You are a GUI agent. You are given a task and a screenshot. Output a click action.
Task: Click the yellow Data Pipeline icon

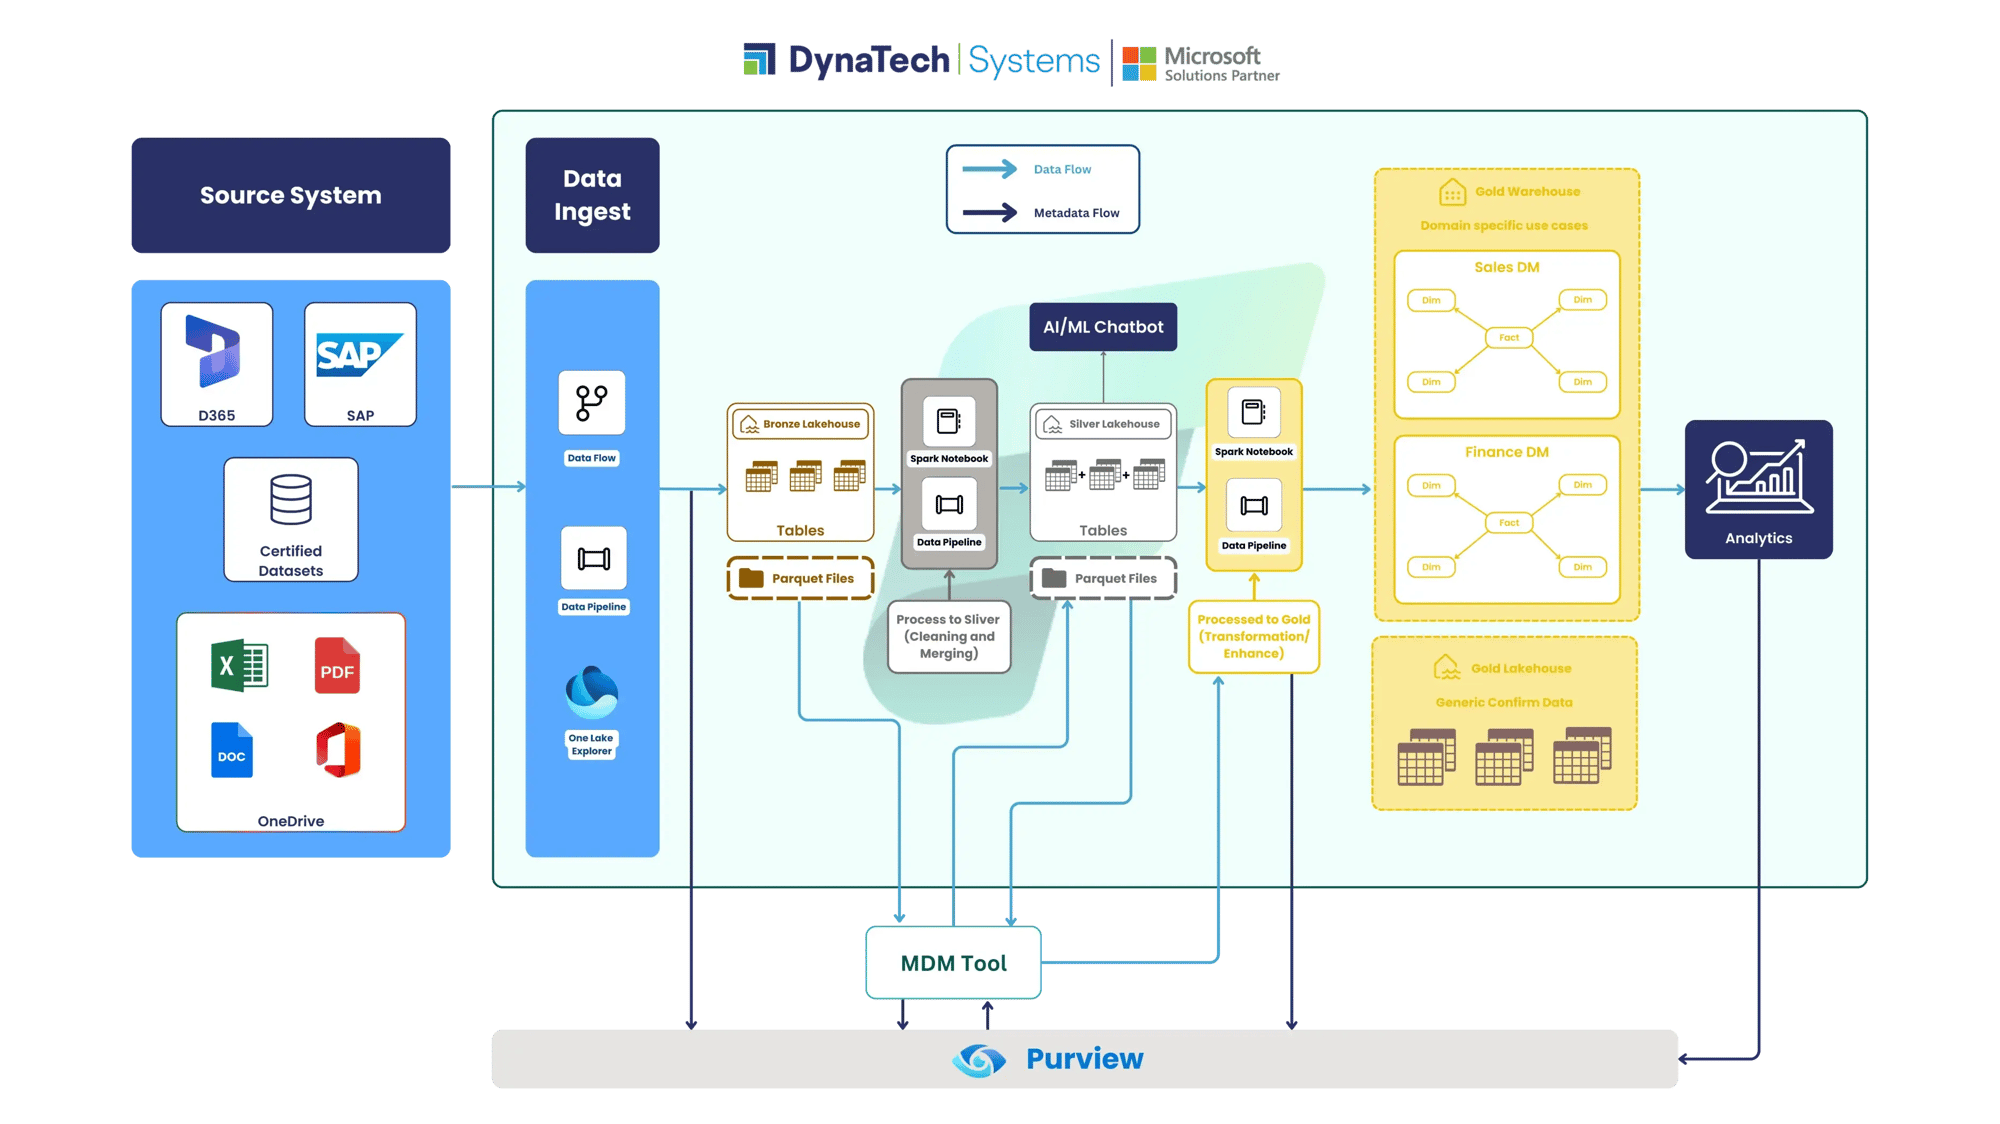pos(1253,506)
